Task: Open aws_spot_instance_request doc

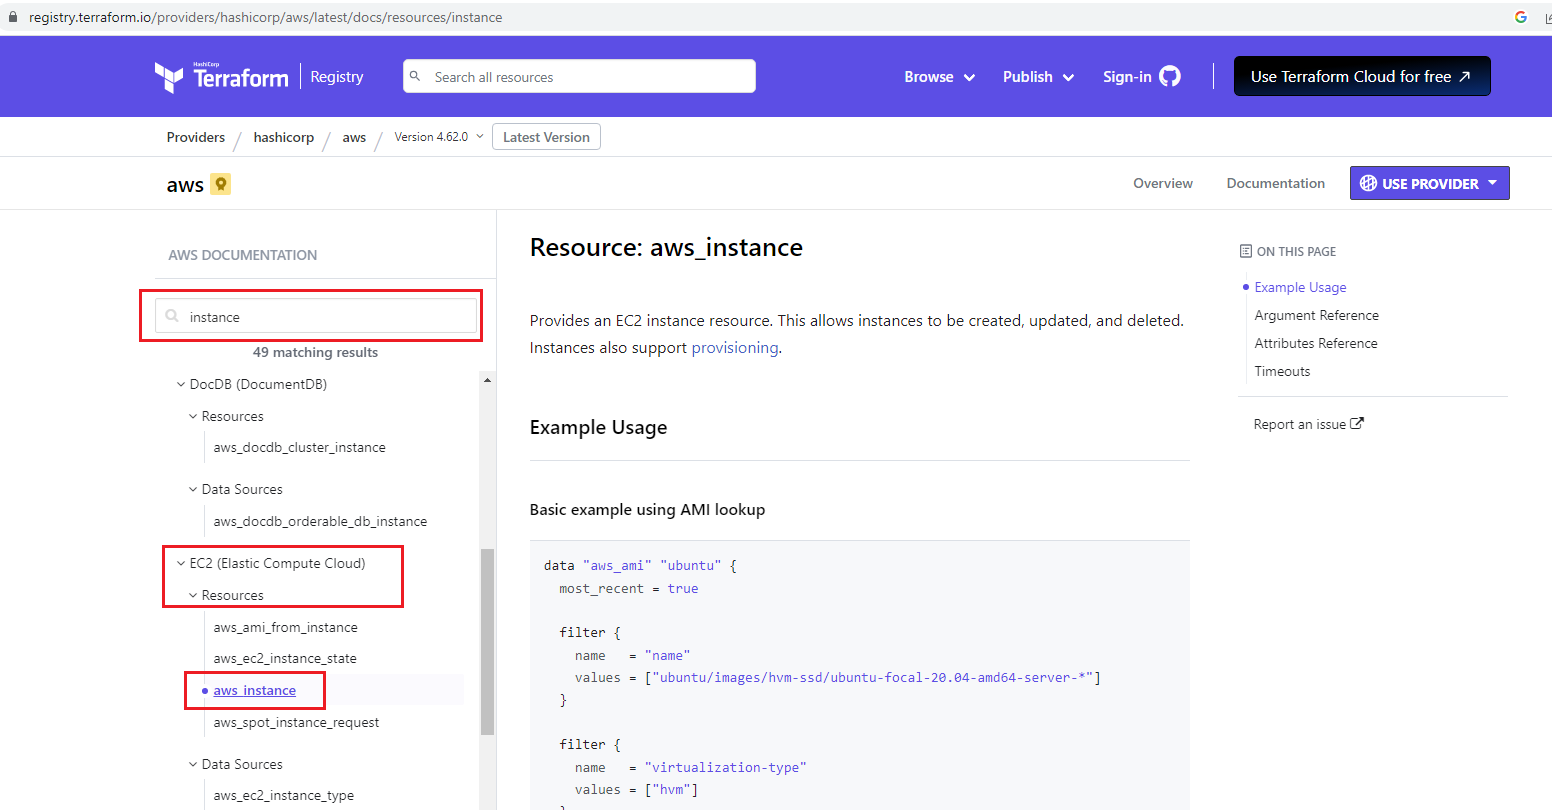Action: coord(296,722)
